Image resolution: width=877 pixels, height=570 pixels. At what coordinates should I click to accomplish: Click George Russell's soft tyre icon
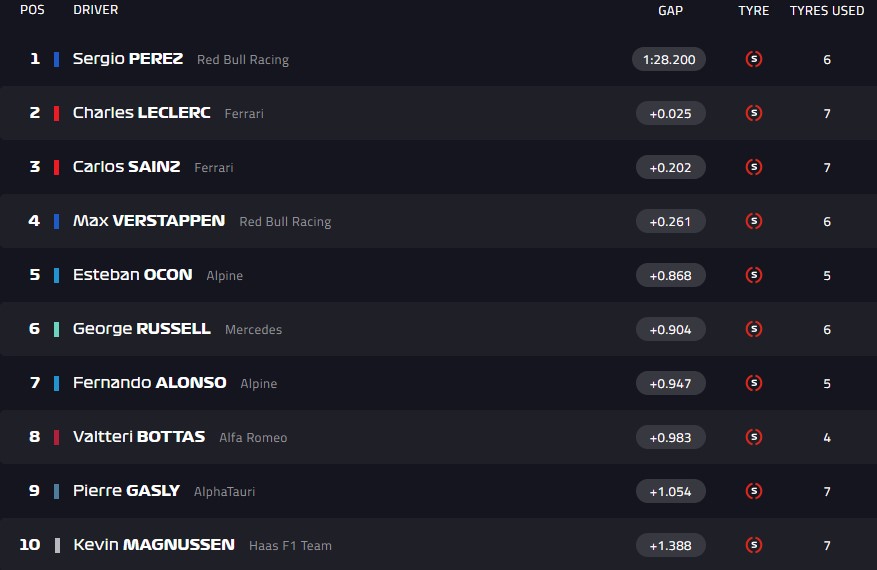(x=754, y=329)
